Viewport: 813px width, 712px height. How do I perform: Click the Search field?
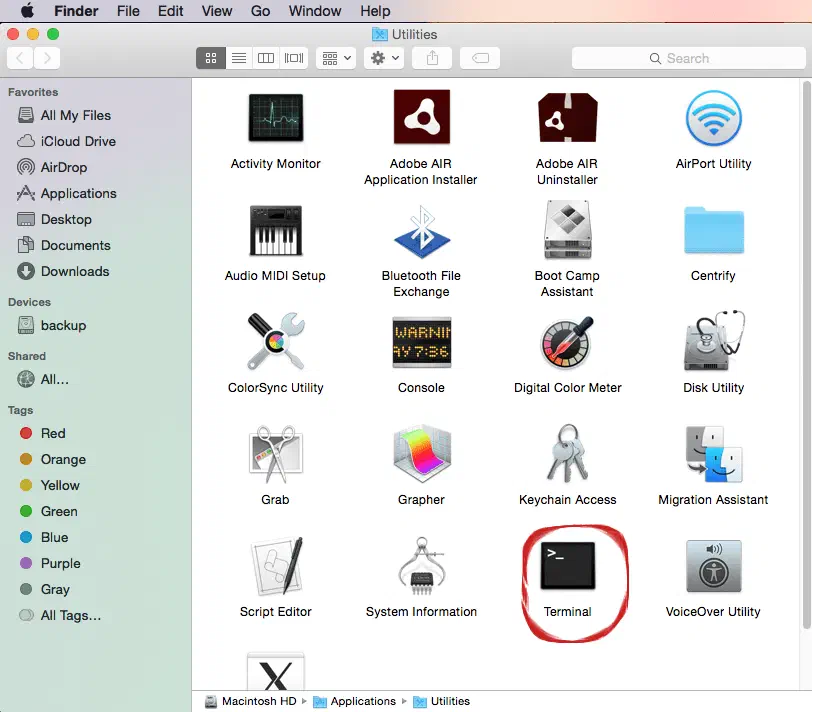tap(689, 58)
